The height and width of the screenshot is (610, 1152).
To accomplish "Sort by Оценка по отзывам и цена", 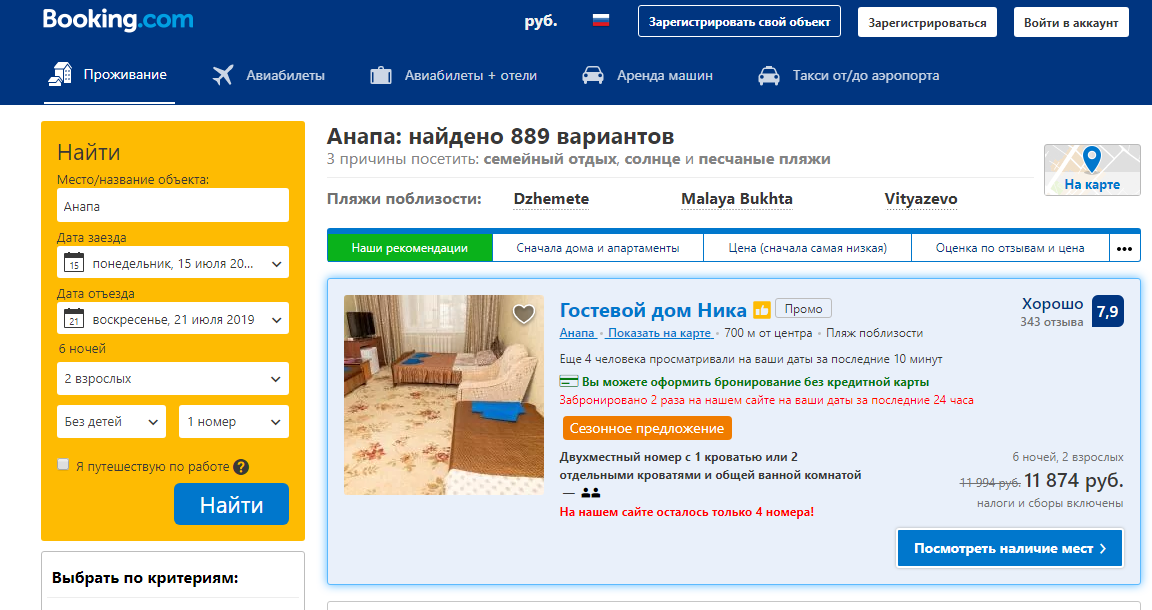I will click(x=1009, y=248).
